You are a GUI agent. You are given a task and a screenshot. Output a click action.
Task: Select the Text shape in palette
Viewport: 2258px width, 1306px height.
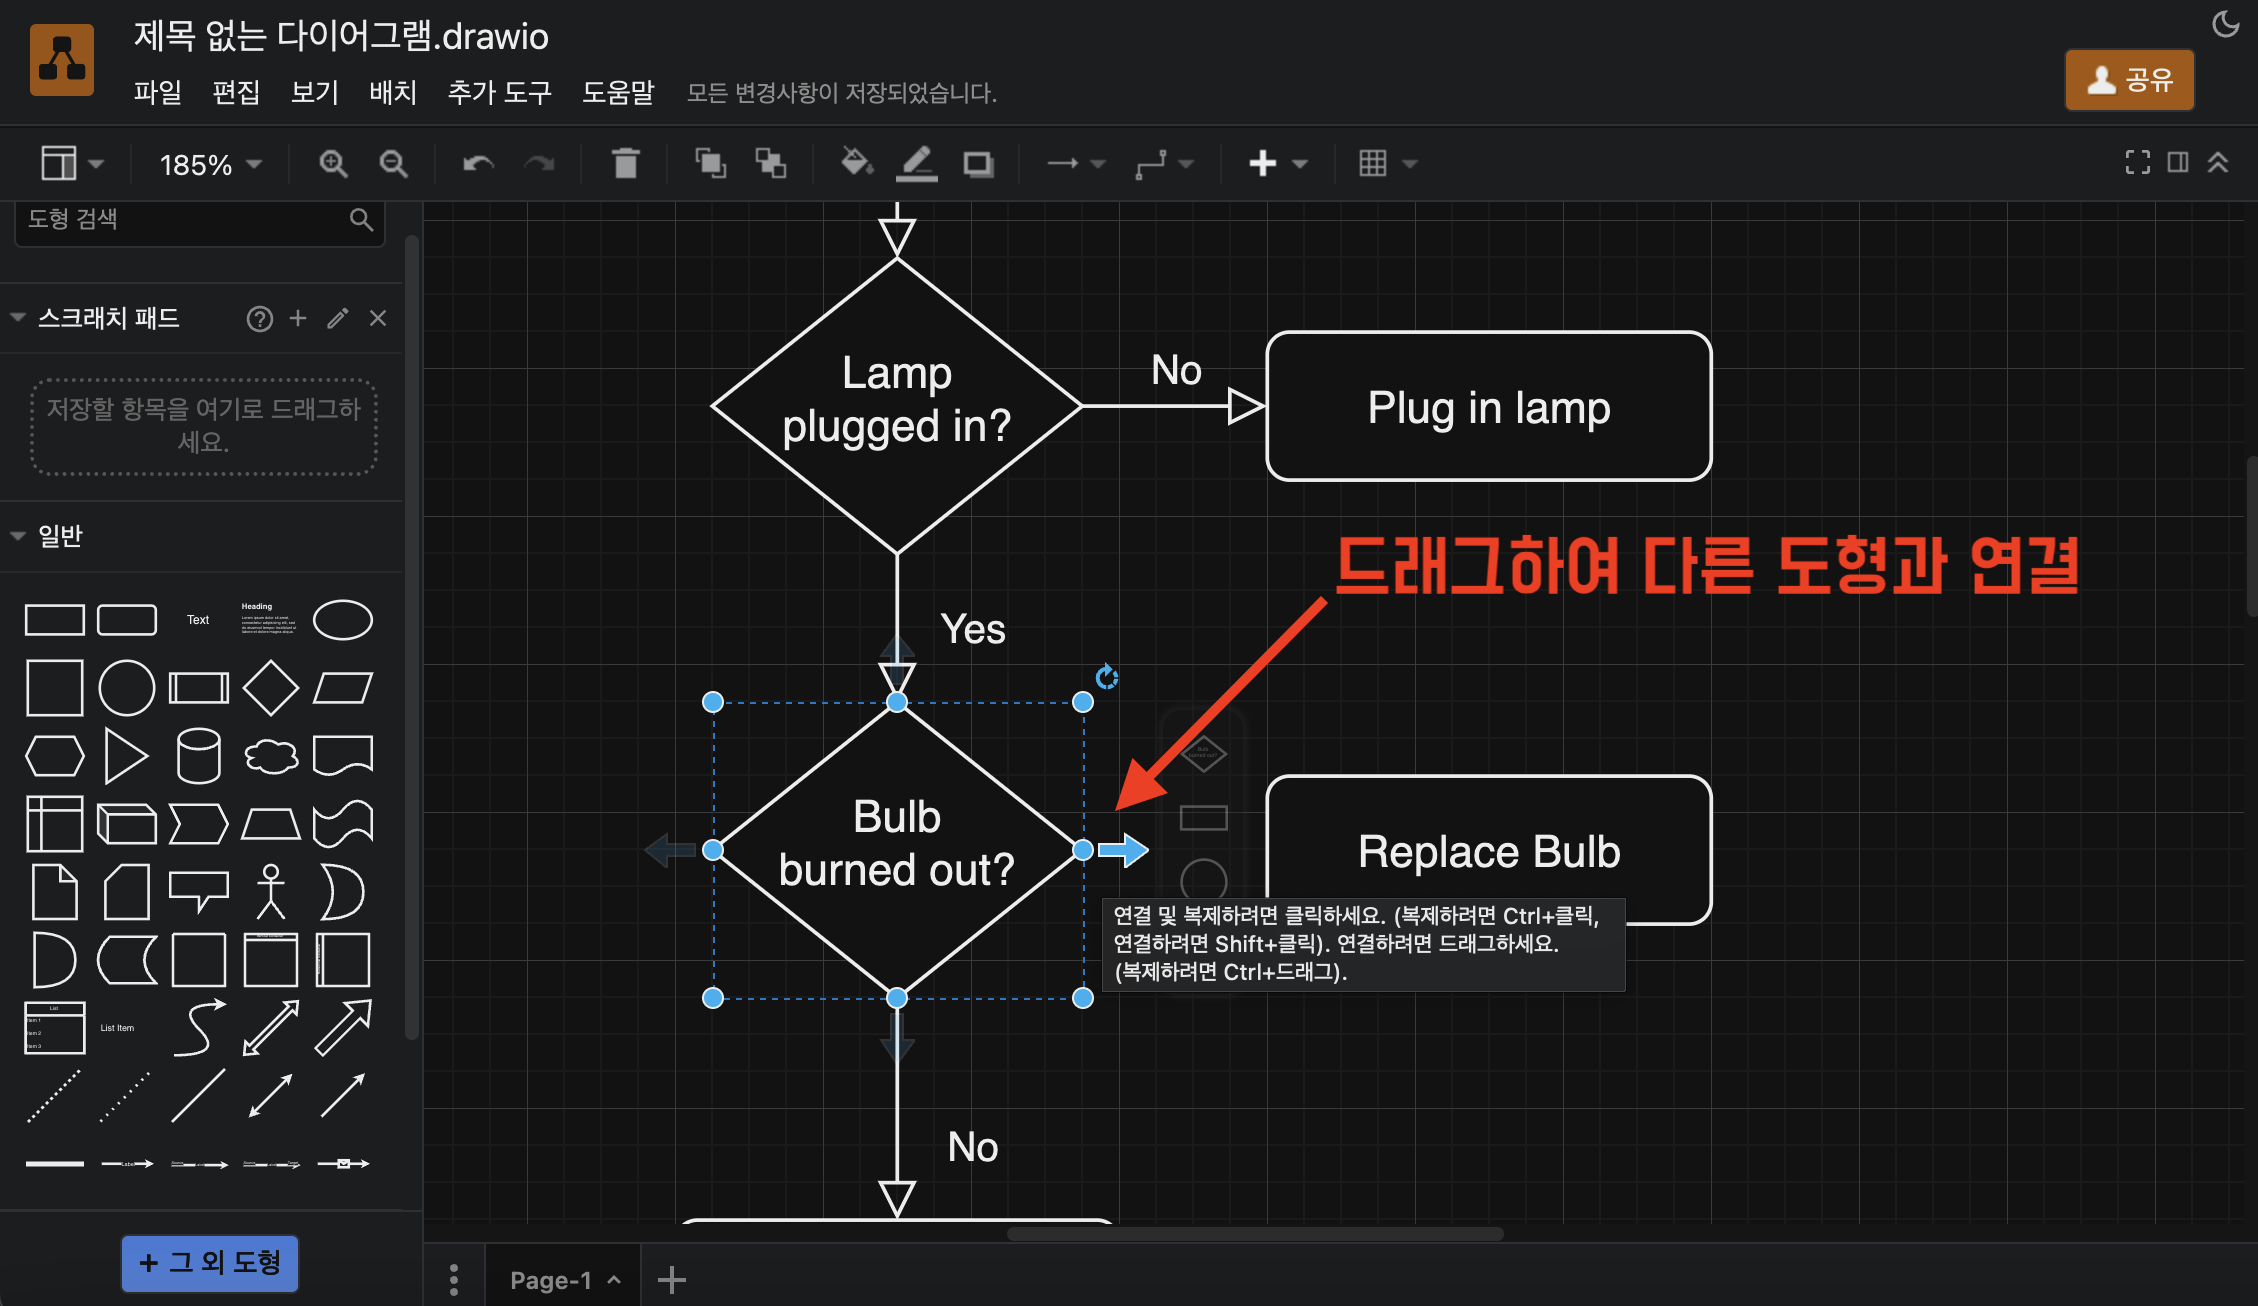[x=198, y=620]
